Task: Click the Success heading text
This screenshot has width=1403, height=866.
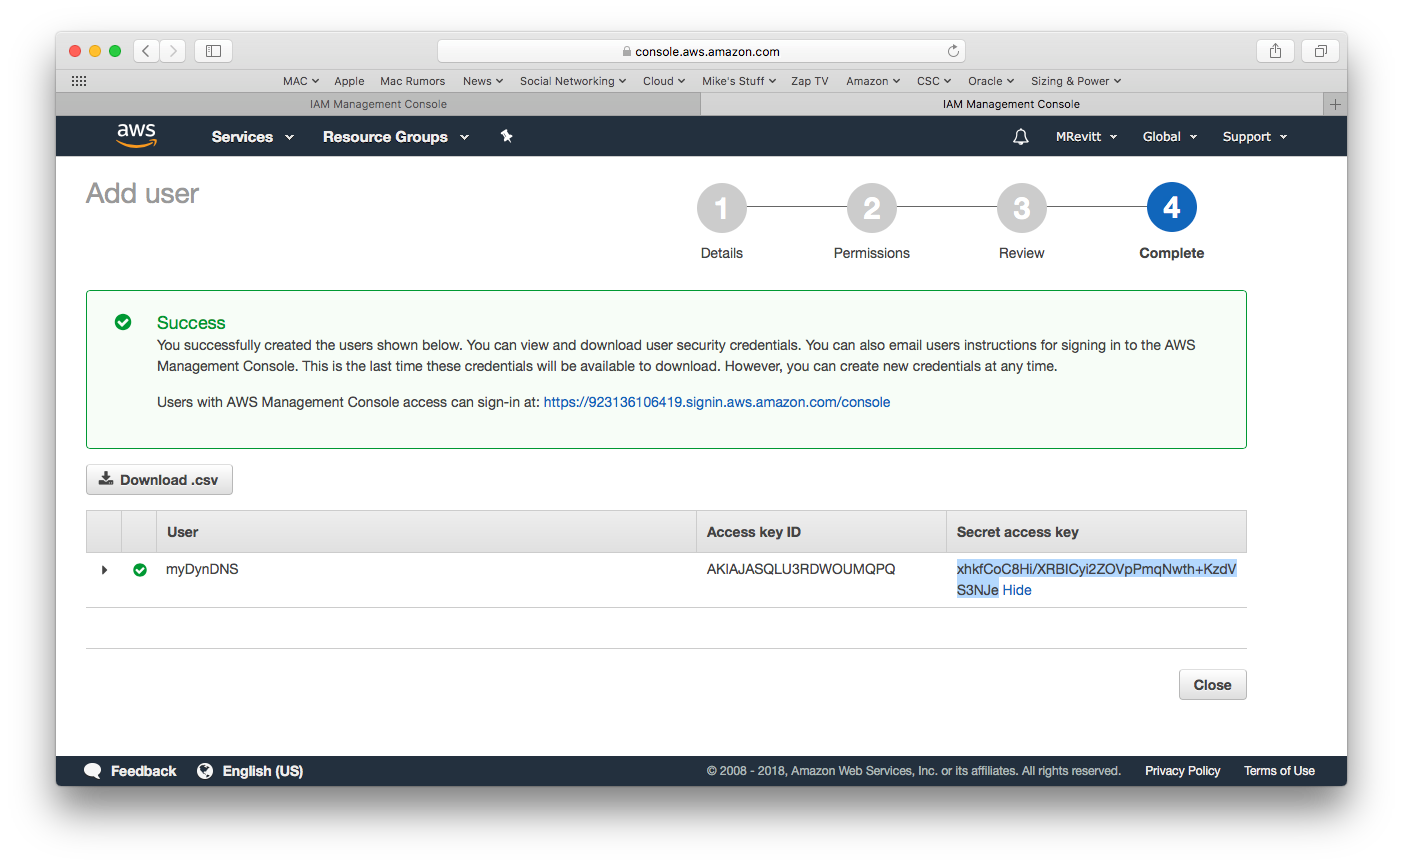Action: click(x=191, y=323)
